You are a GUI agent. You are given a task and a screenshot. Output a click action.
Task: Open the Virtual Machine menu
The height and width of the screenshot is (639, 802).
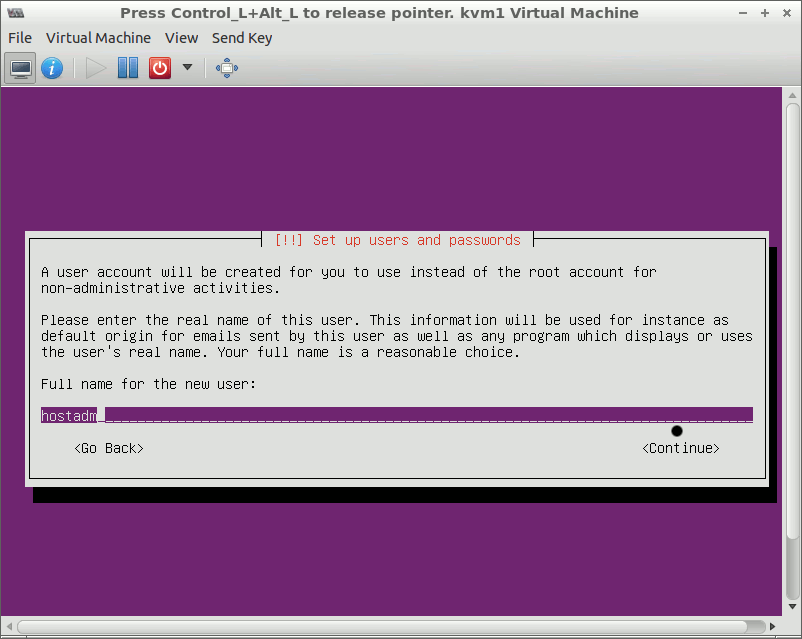point(98,38)
